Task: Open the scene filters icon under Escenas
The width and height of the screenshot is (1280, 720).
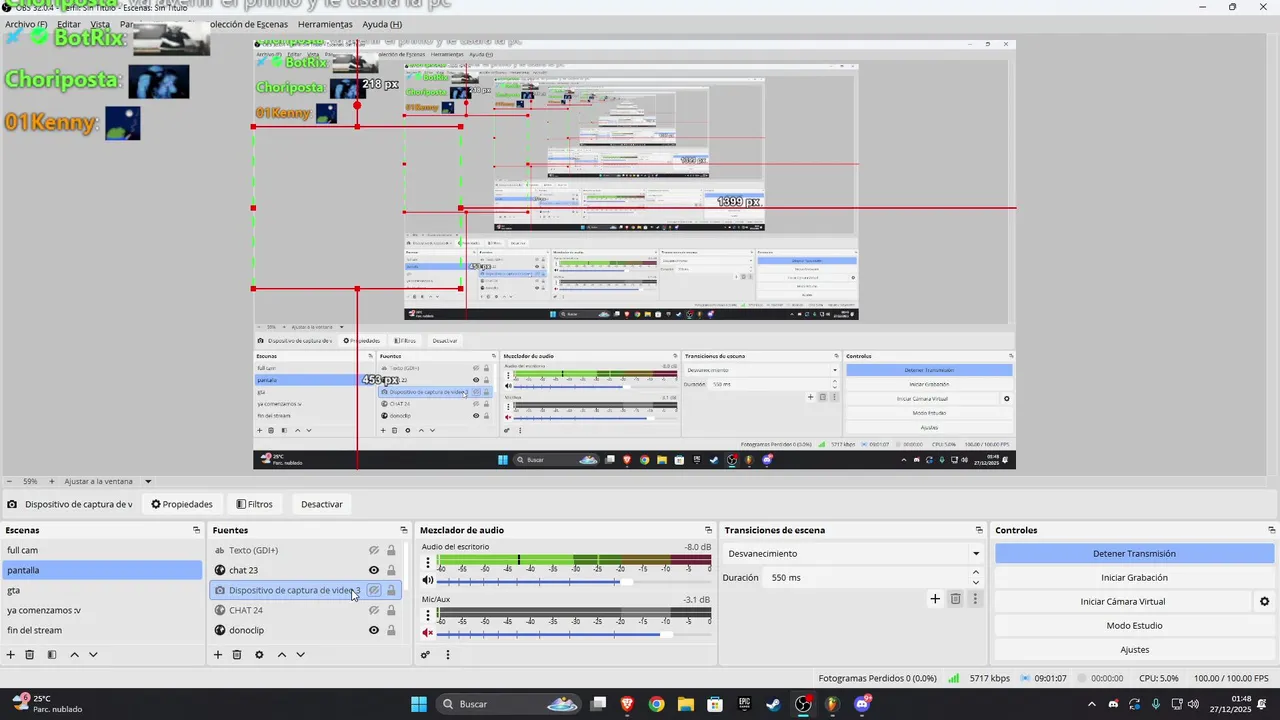Action: (x=52, y=655)
